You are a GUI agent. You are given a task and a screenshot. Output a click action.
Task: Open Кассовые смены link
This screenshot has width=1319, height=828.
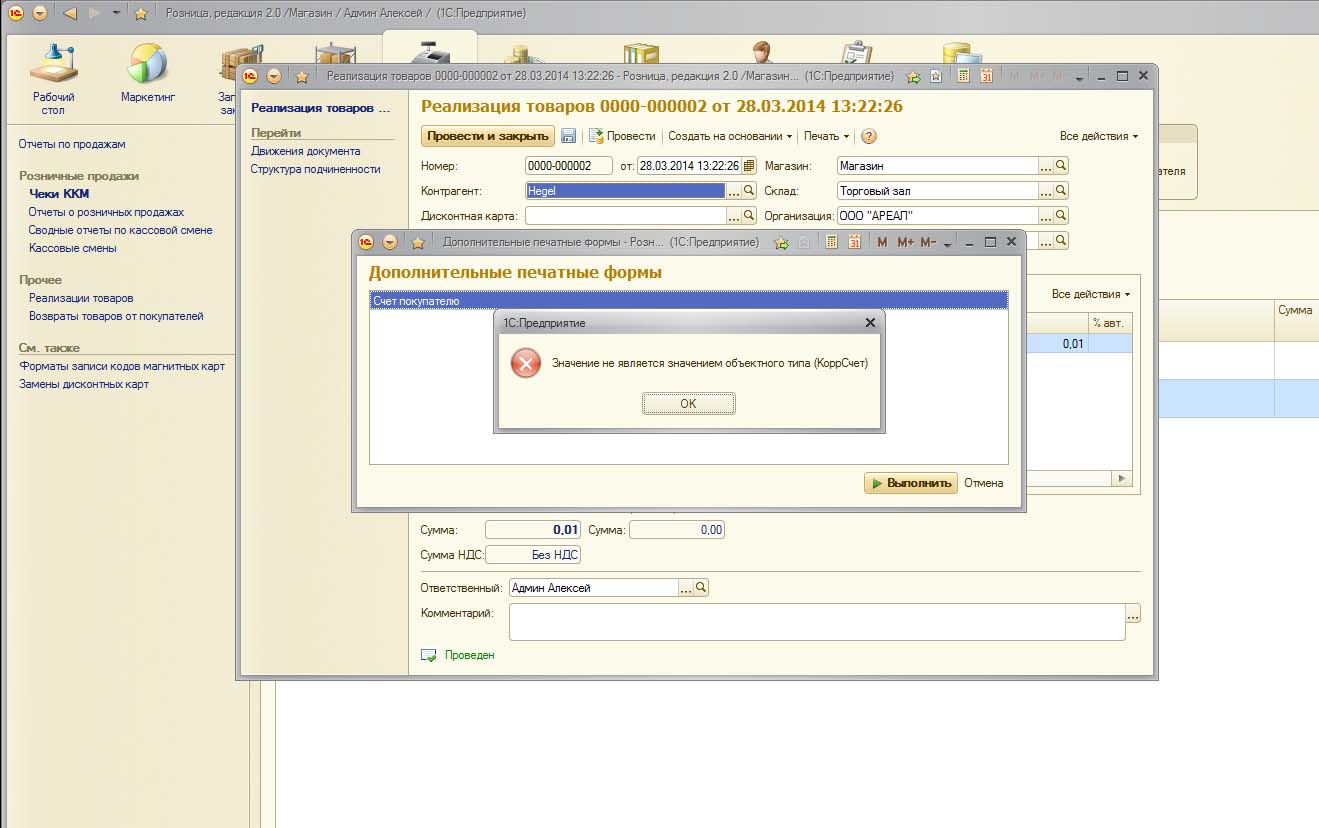[x=72, y=248]
